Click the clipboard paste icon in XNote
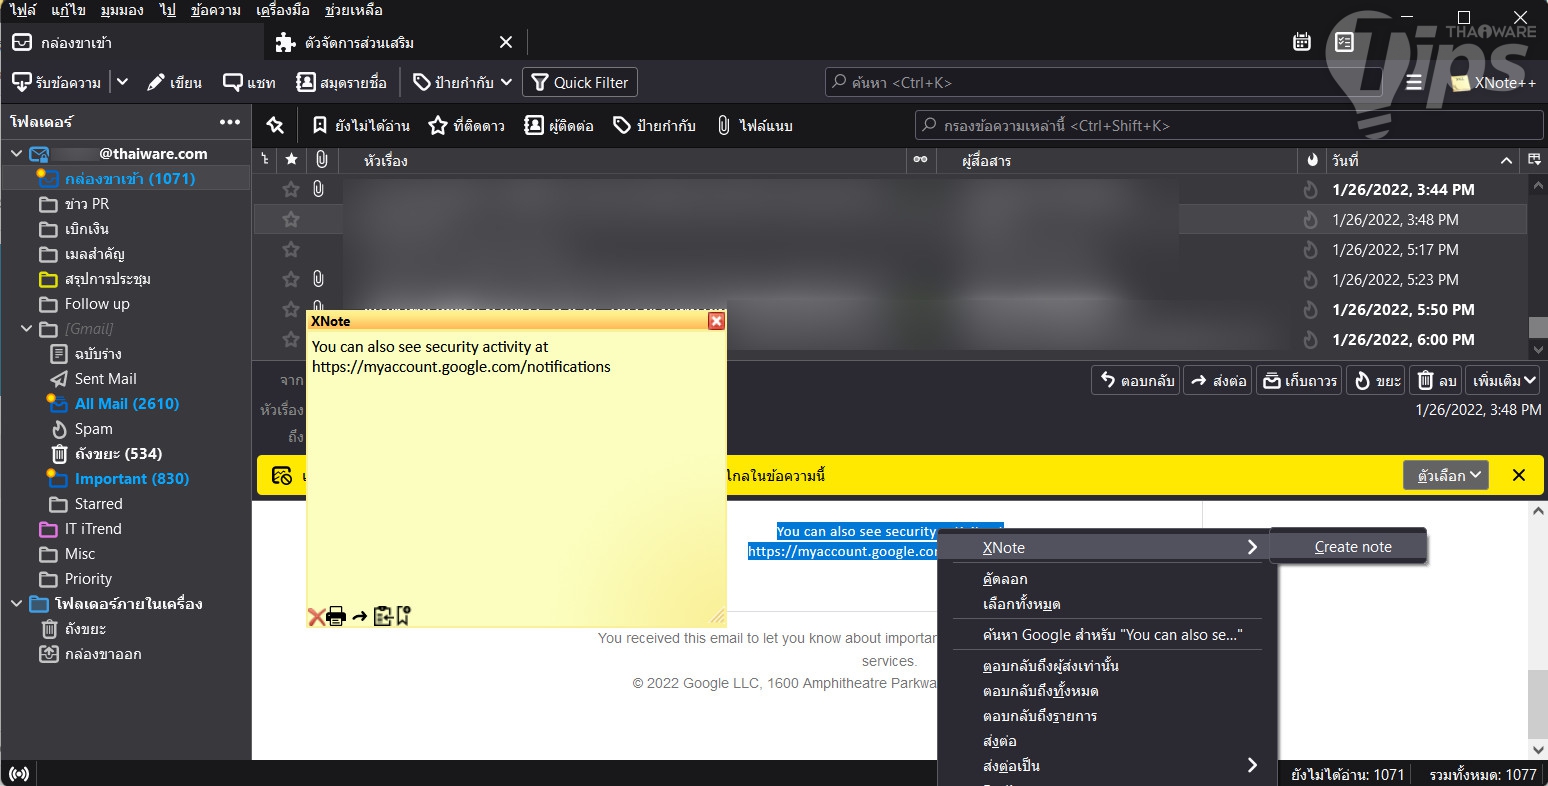1548x786 pixels. point(382,616)
